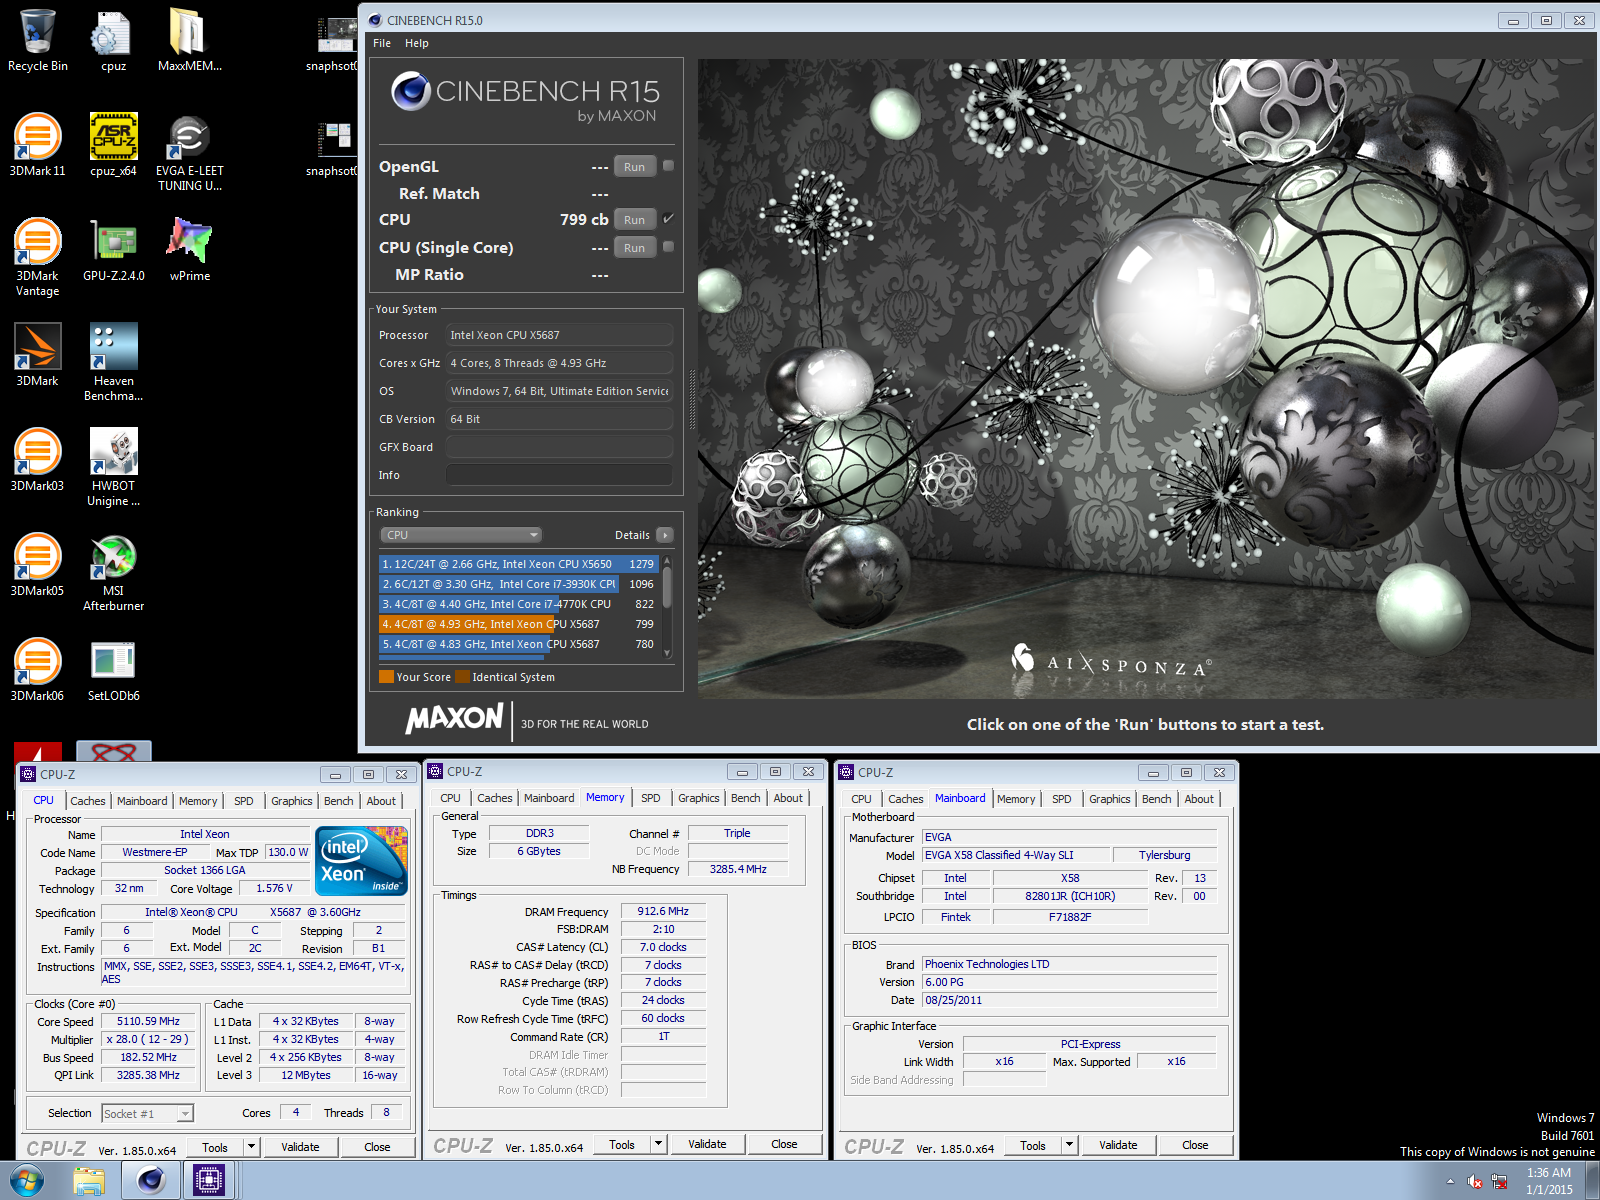Click the network tray icon
The height and width of the screenshot is (1200, 1600).
(1499, 1181)
